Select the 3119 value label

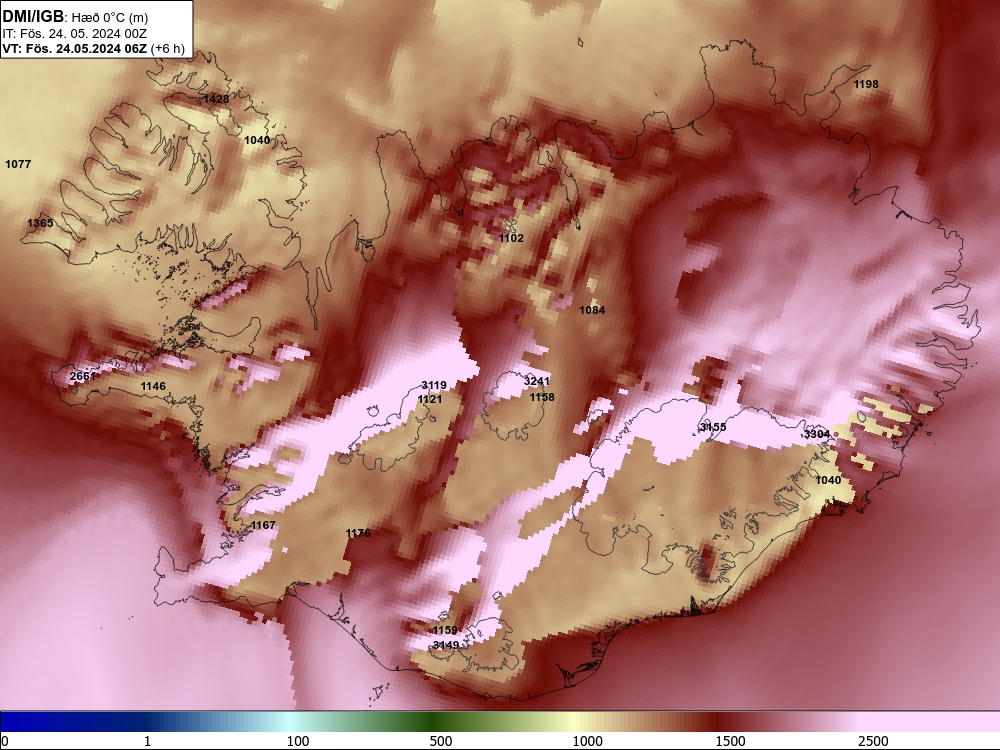pos(434,385)
